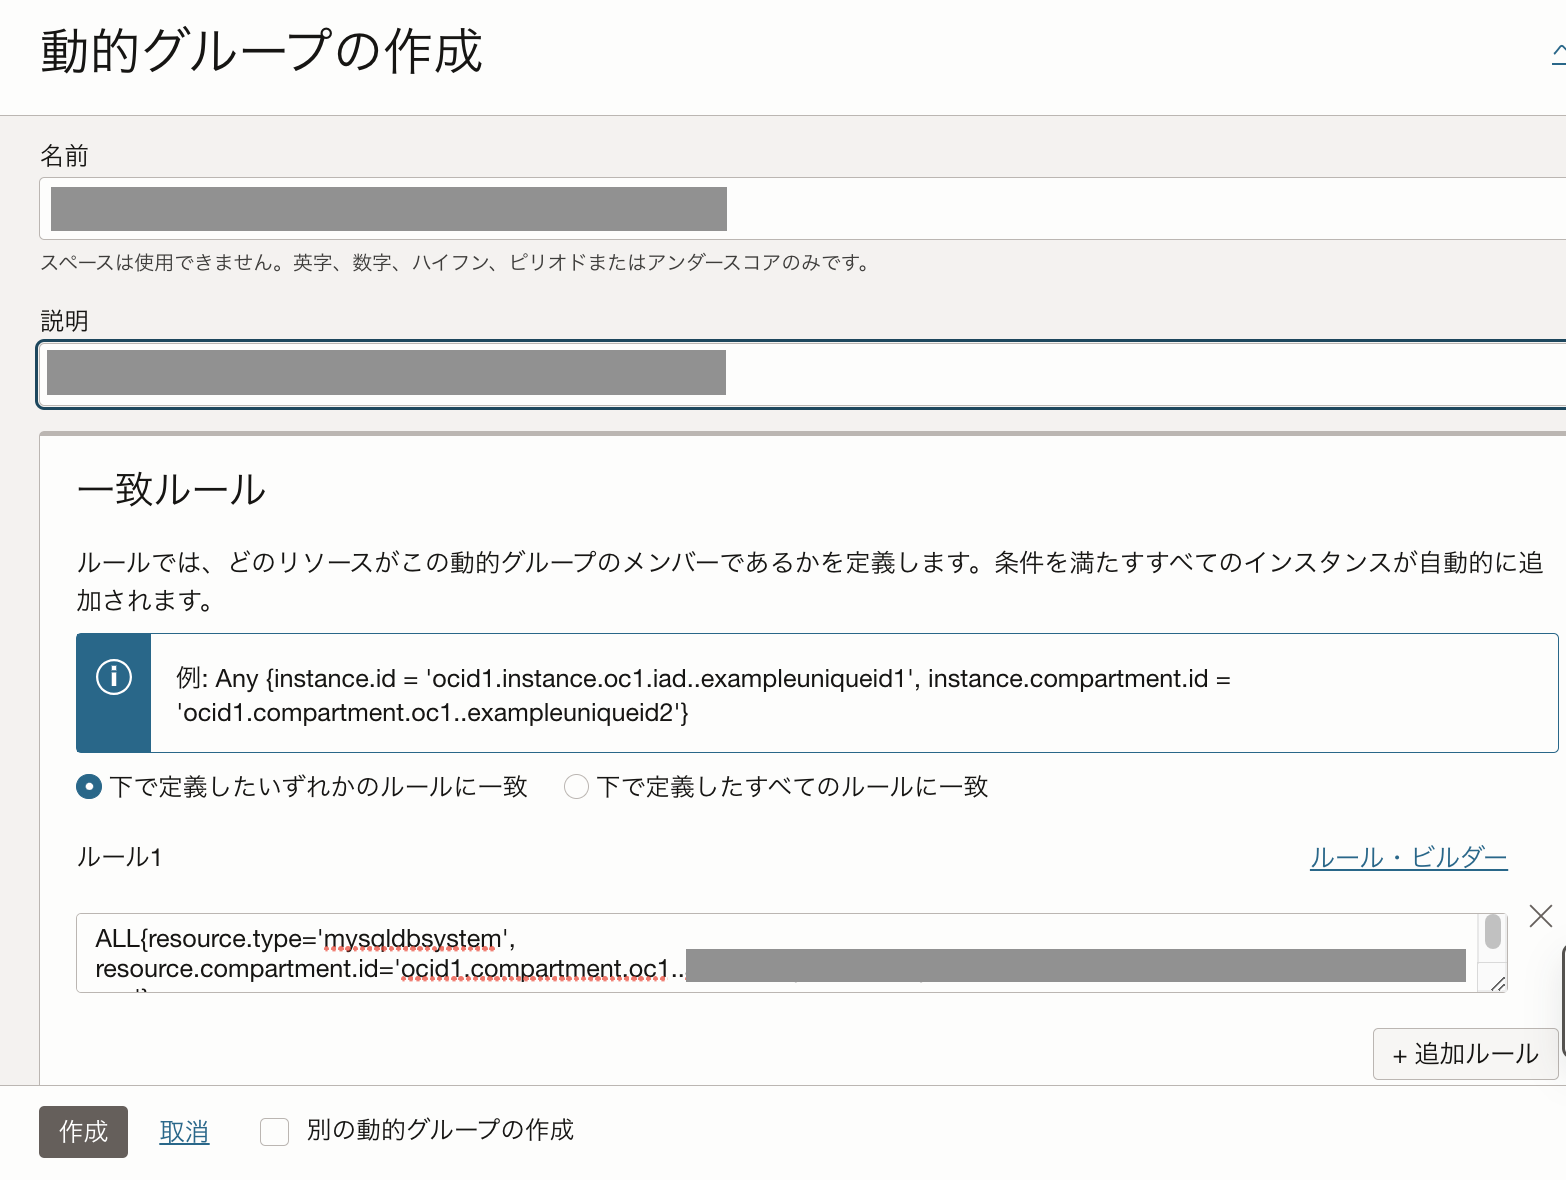Image resolution: width=1566 pixels, height=1180 pixels.
Task: Click the info icon beside the example rule
Action: [x=114, y=677]
